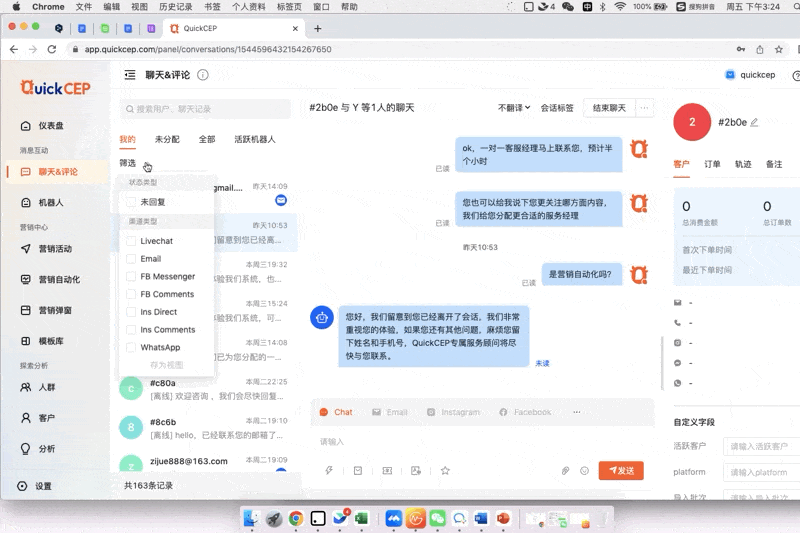Click the chatbot avatar icon
The width and height of the screenshot is (800, 533).
click(x=322, y=317)
